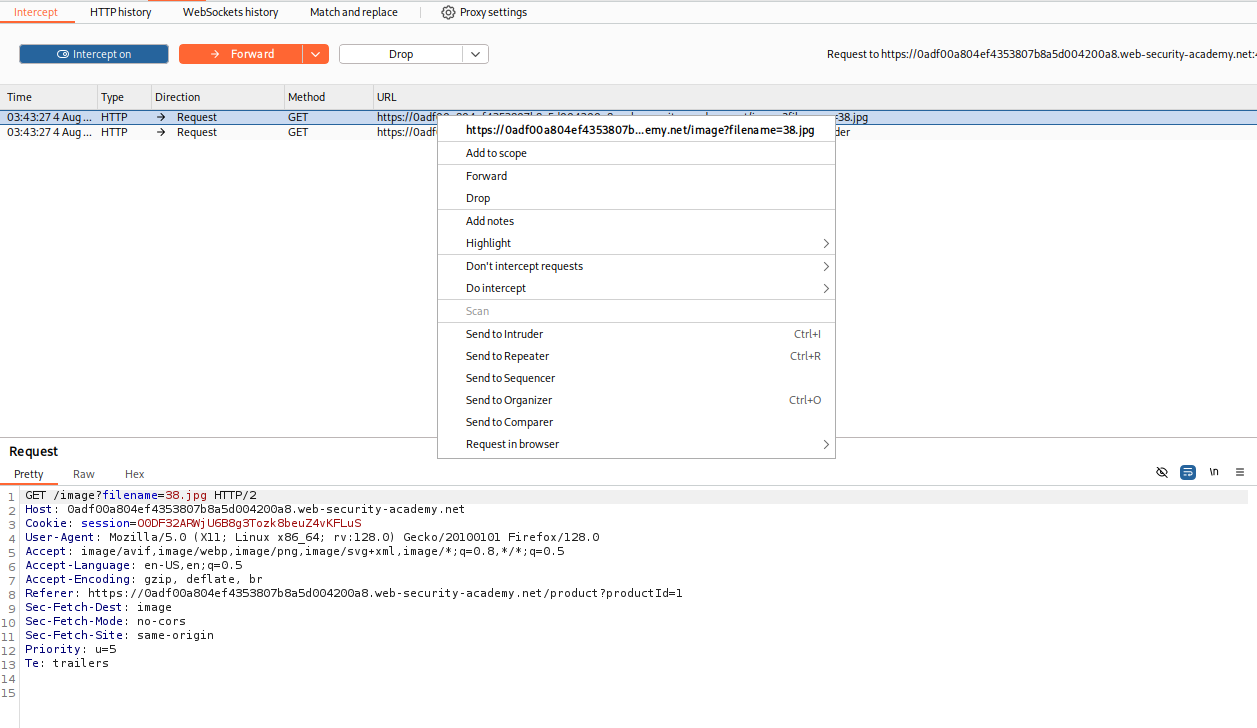This screenshot has height=728, width=1257.
Task: Sort by the Time column header
Action: click(x=49, y=97)
